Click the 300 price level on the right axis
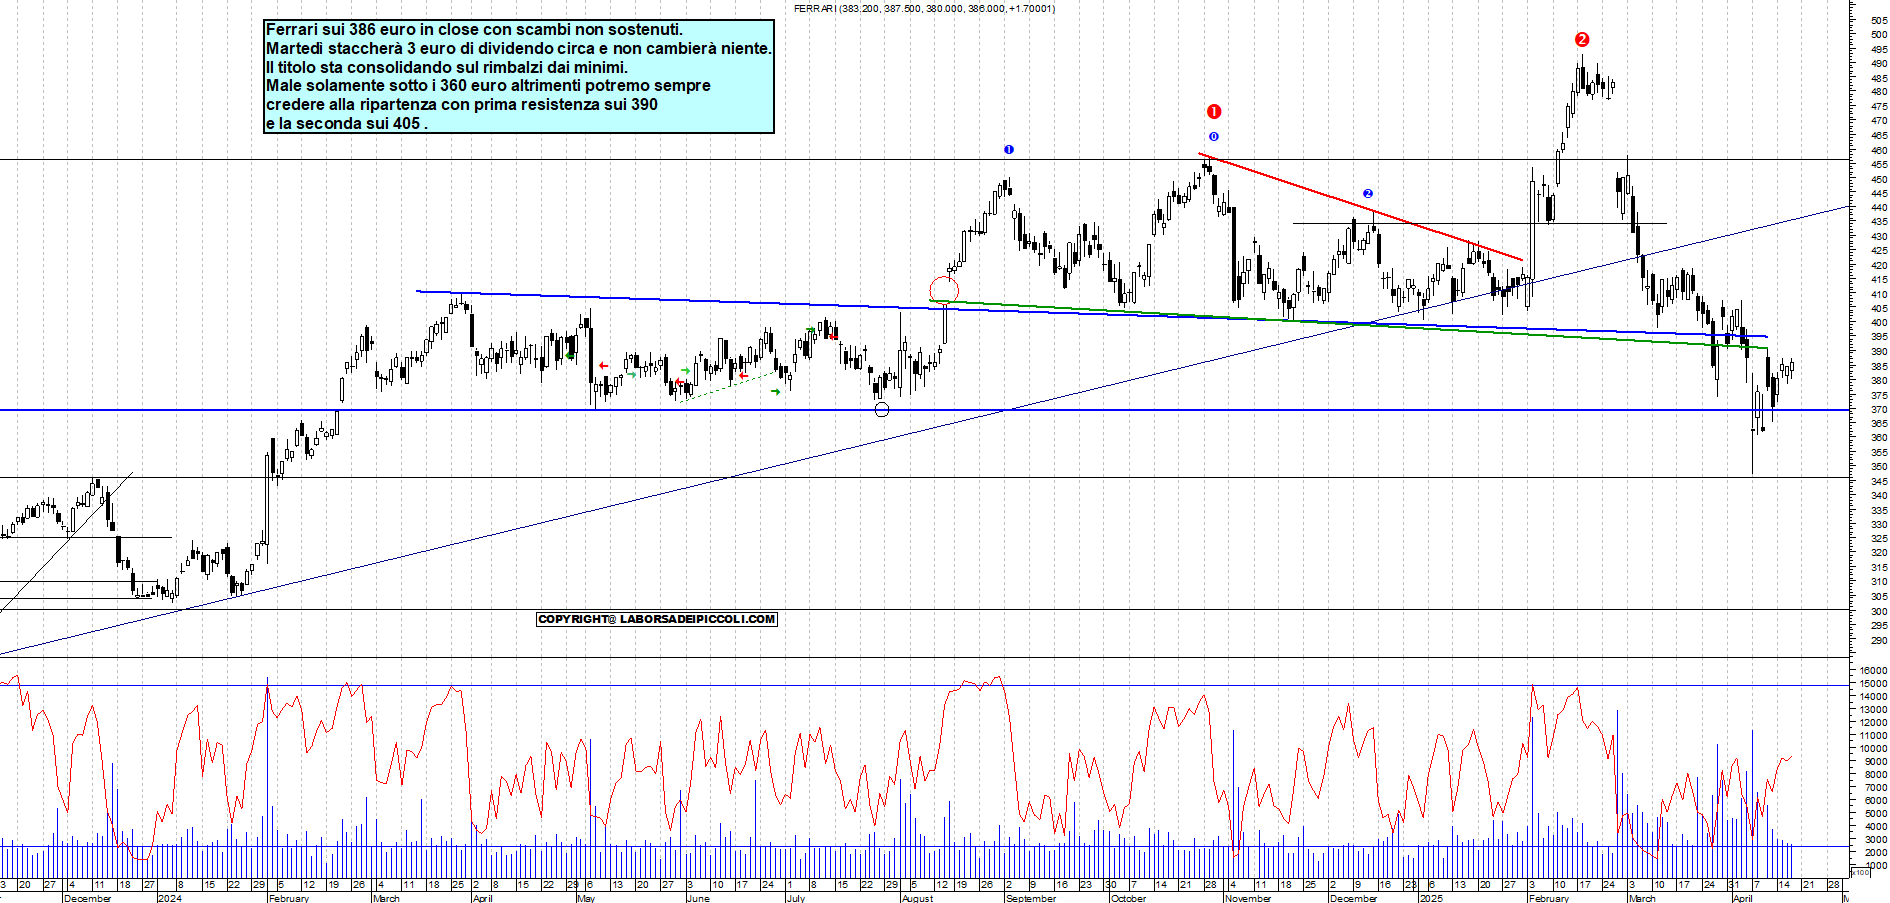This screenshot has height=903, width=1890. tap(1878, 611)
